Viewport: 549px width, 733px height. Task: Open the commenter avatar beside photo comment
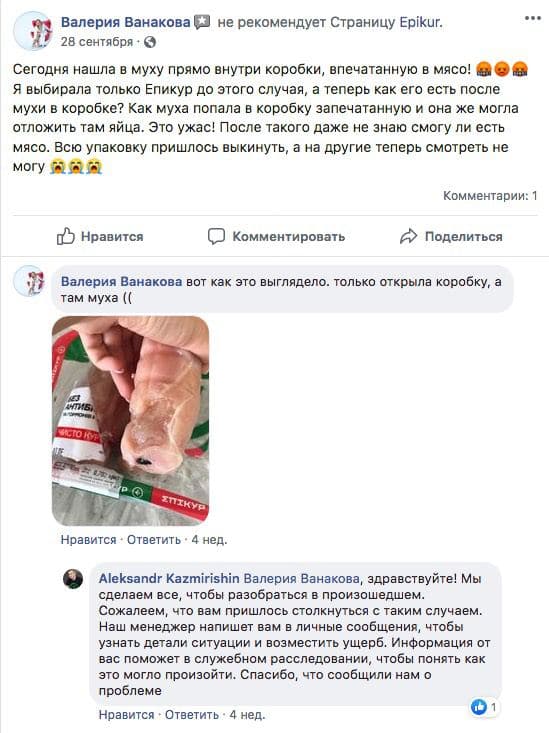pyautogui.click(x=29, y=281)
